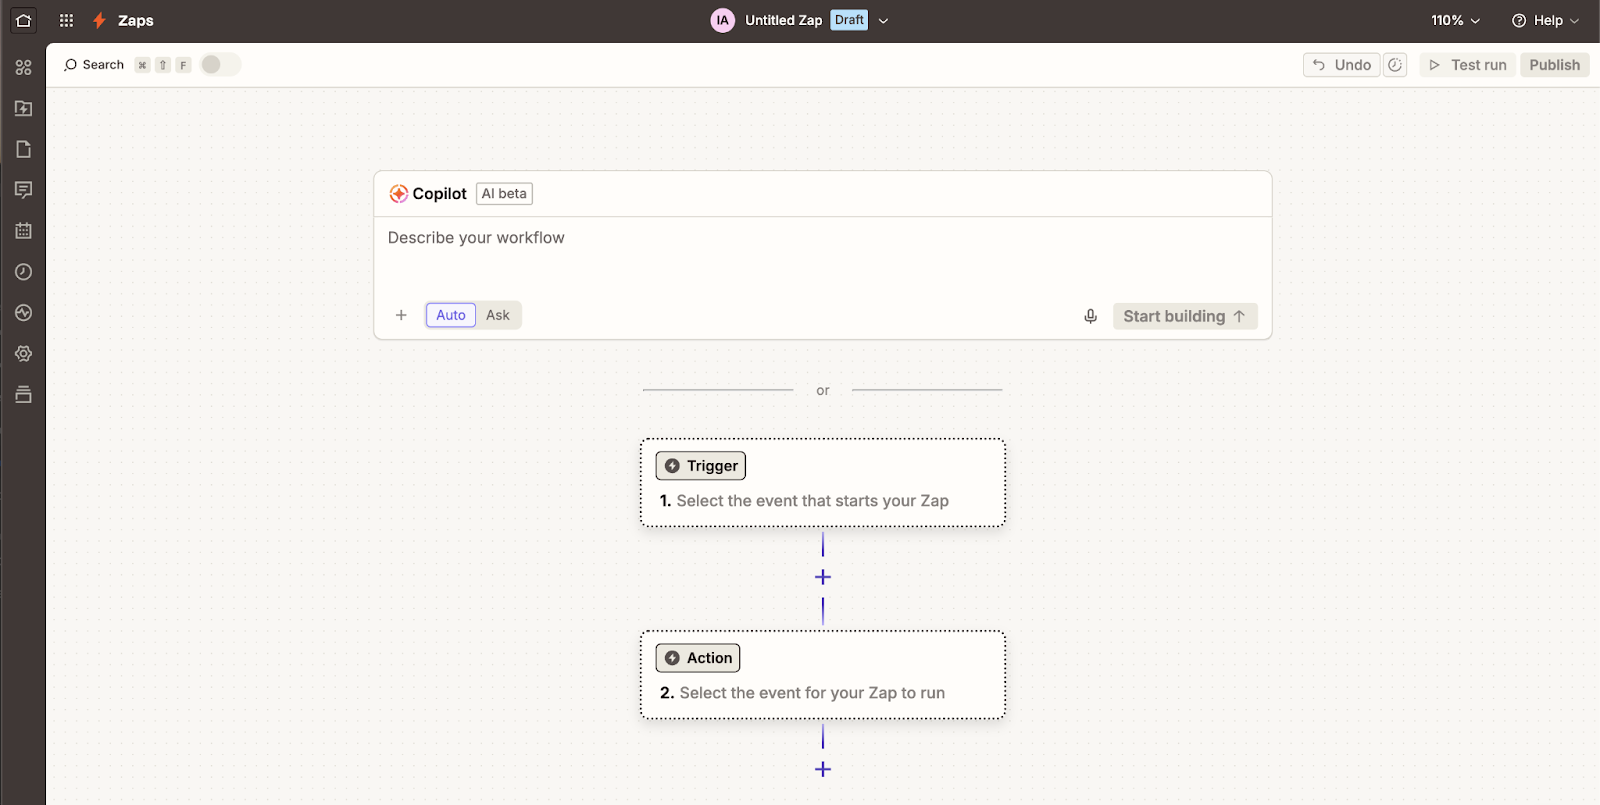
Task: Click the Publish button
Action: pyautogui.click(x=1554, y=65)
